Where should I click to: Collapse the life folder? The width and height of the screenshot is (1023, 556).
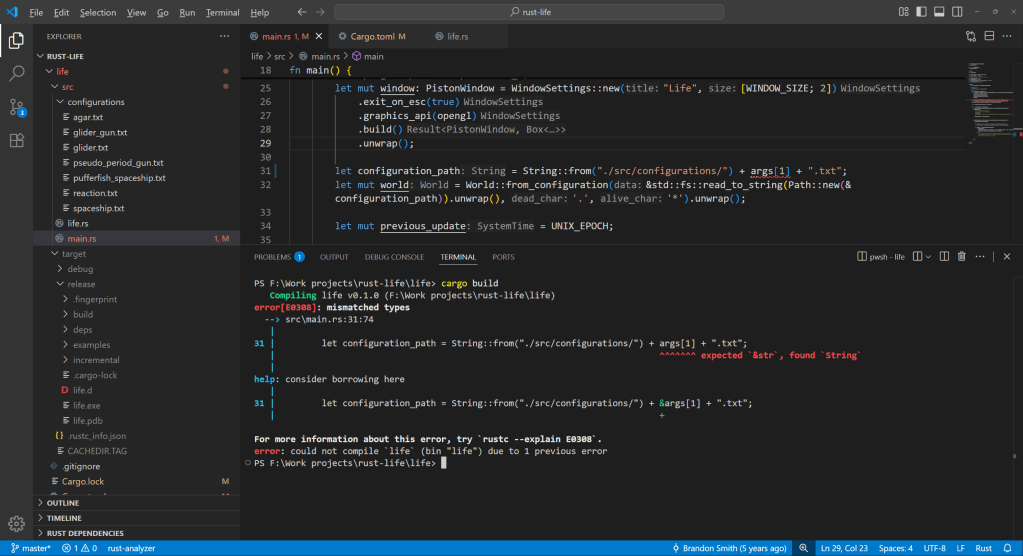point(137,71)
